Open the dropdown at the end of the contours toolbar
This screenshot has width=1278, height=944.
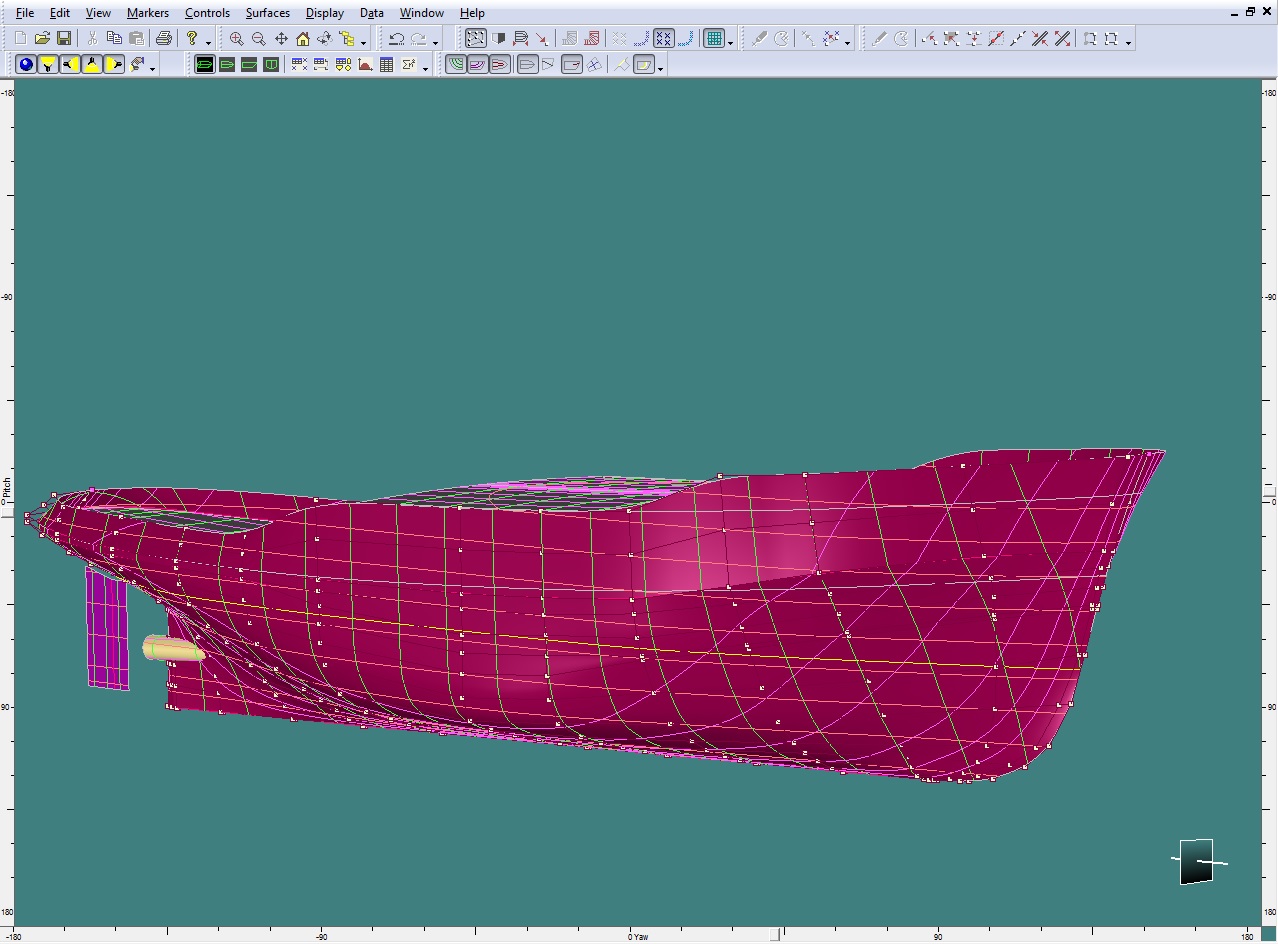[x=661, y=67]
